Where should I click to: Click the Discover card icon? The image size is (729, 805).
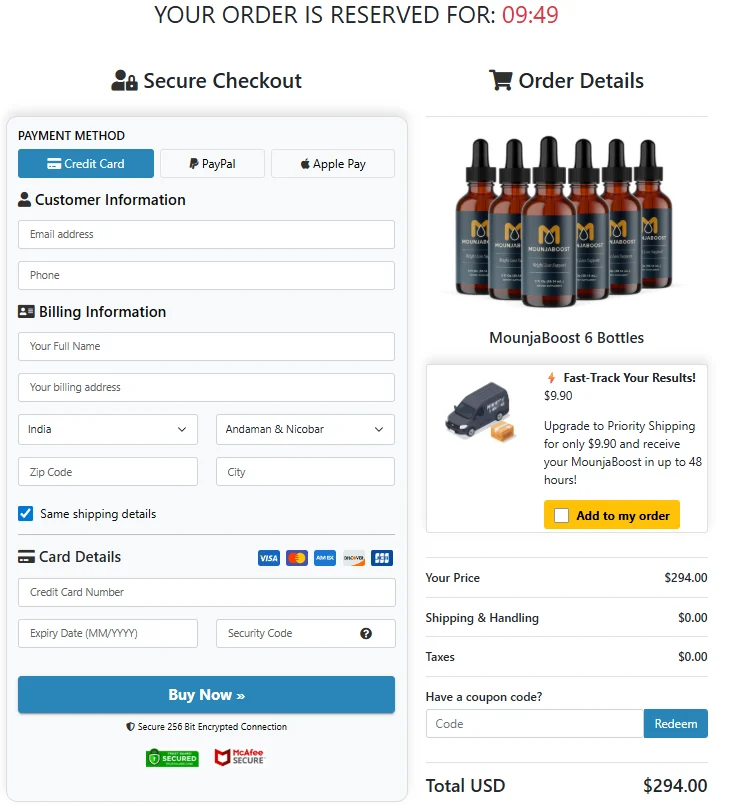pyautogui.click(x=353, y=558)
